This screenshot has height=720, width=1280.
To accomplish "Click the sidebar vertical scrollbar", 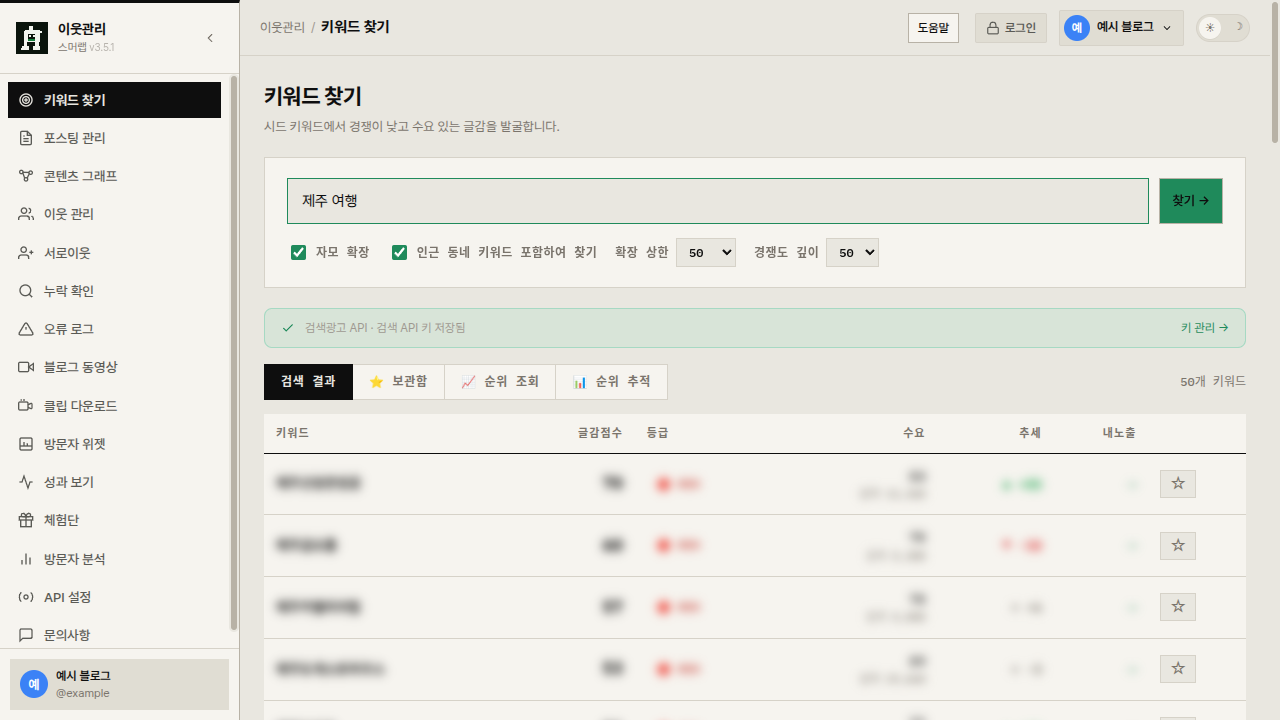I will coord(234,352).
